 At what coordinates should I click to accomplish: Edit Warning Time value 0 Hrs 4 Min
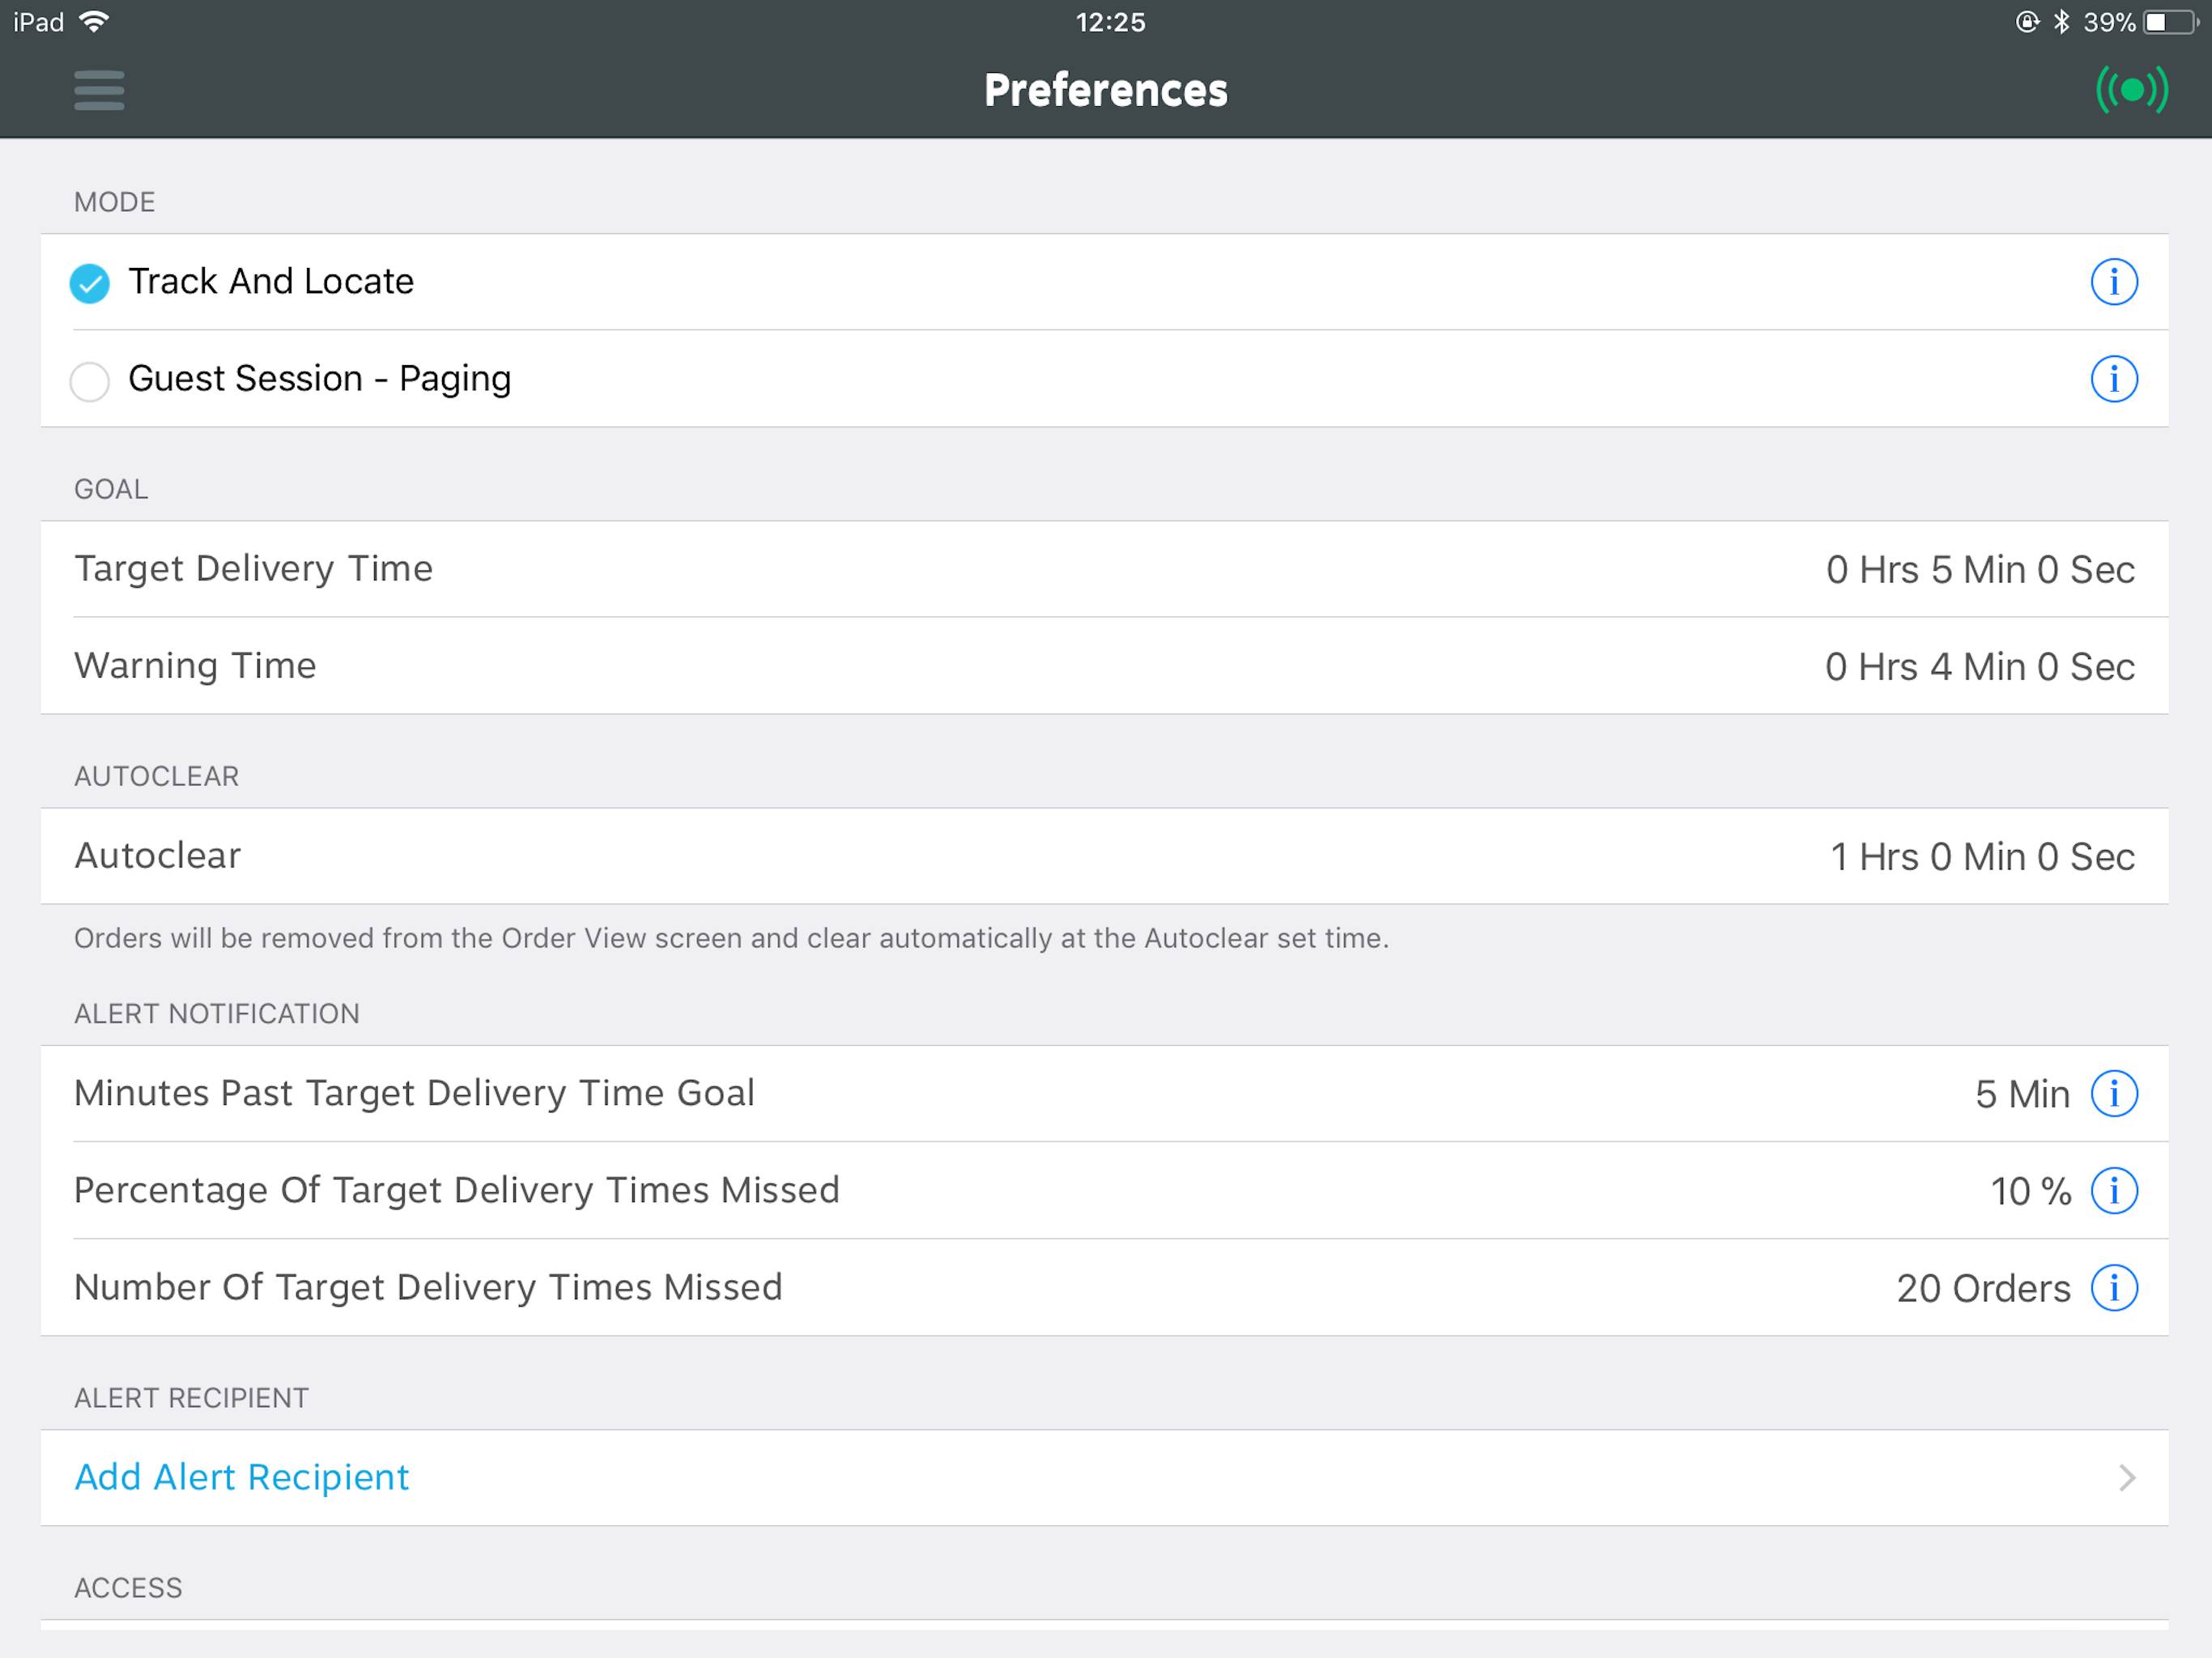tap(1980, 666)
